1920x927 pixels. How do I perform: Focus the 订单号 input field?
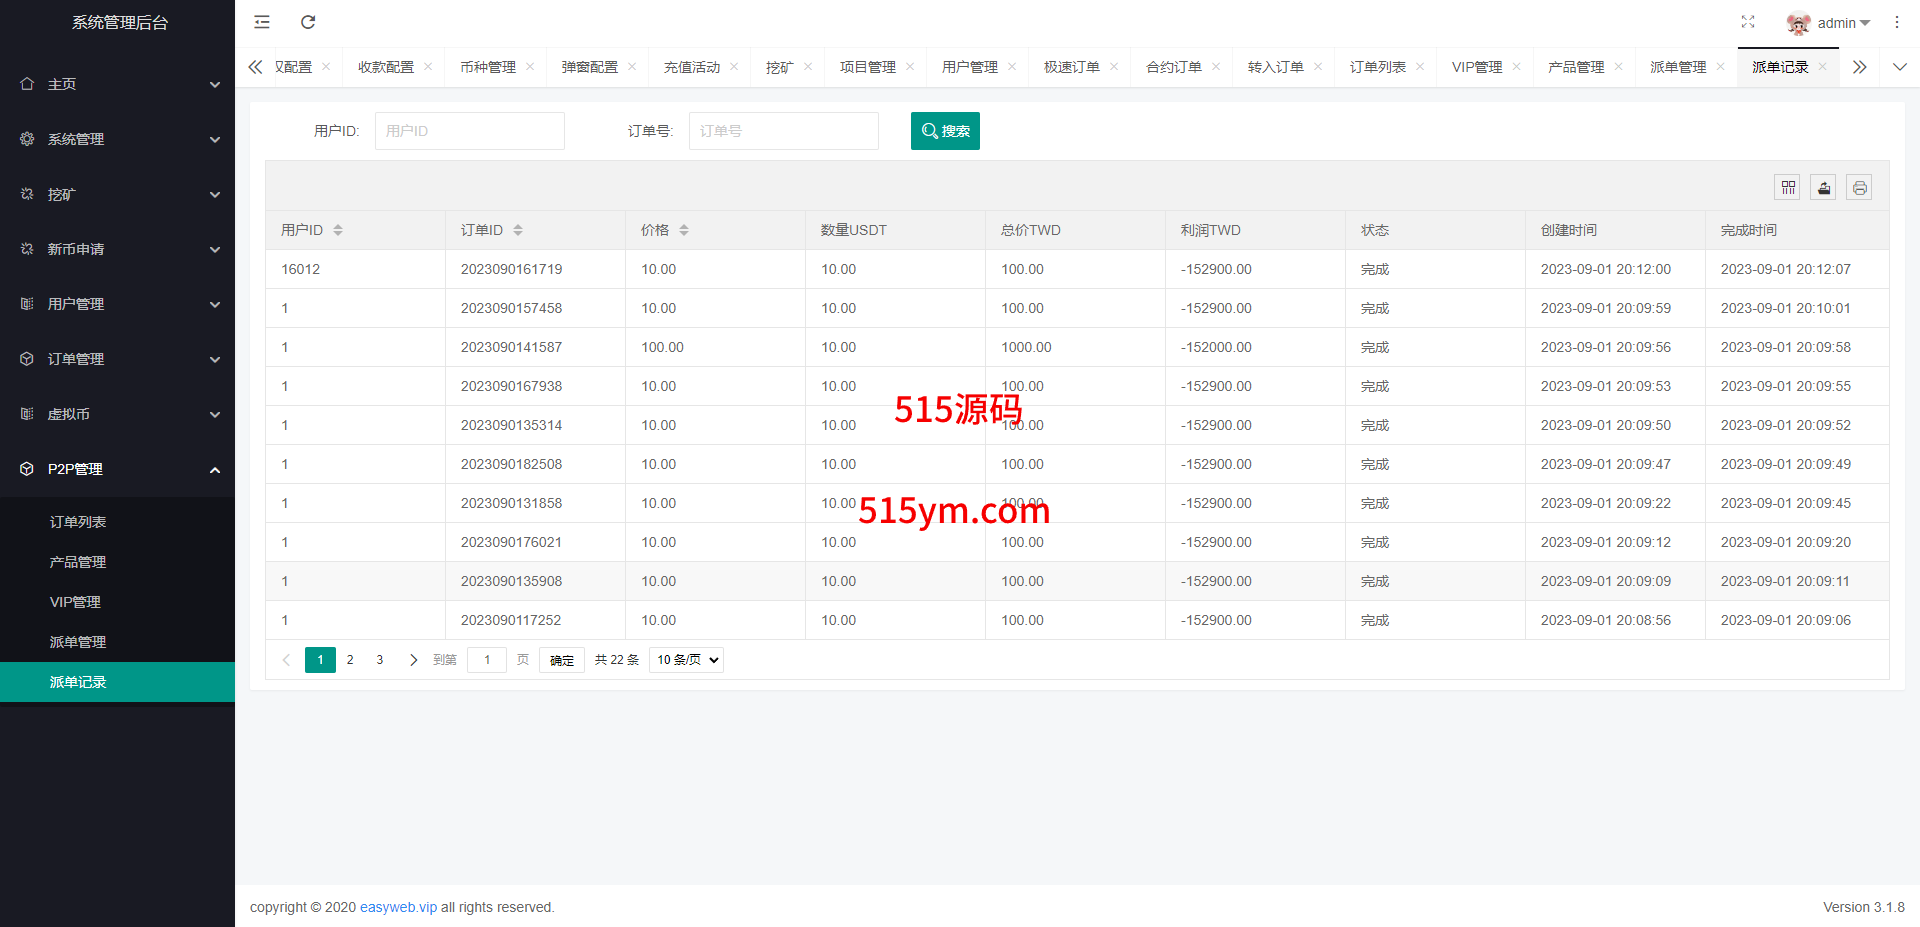[x=783, y=131]
